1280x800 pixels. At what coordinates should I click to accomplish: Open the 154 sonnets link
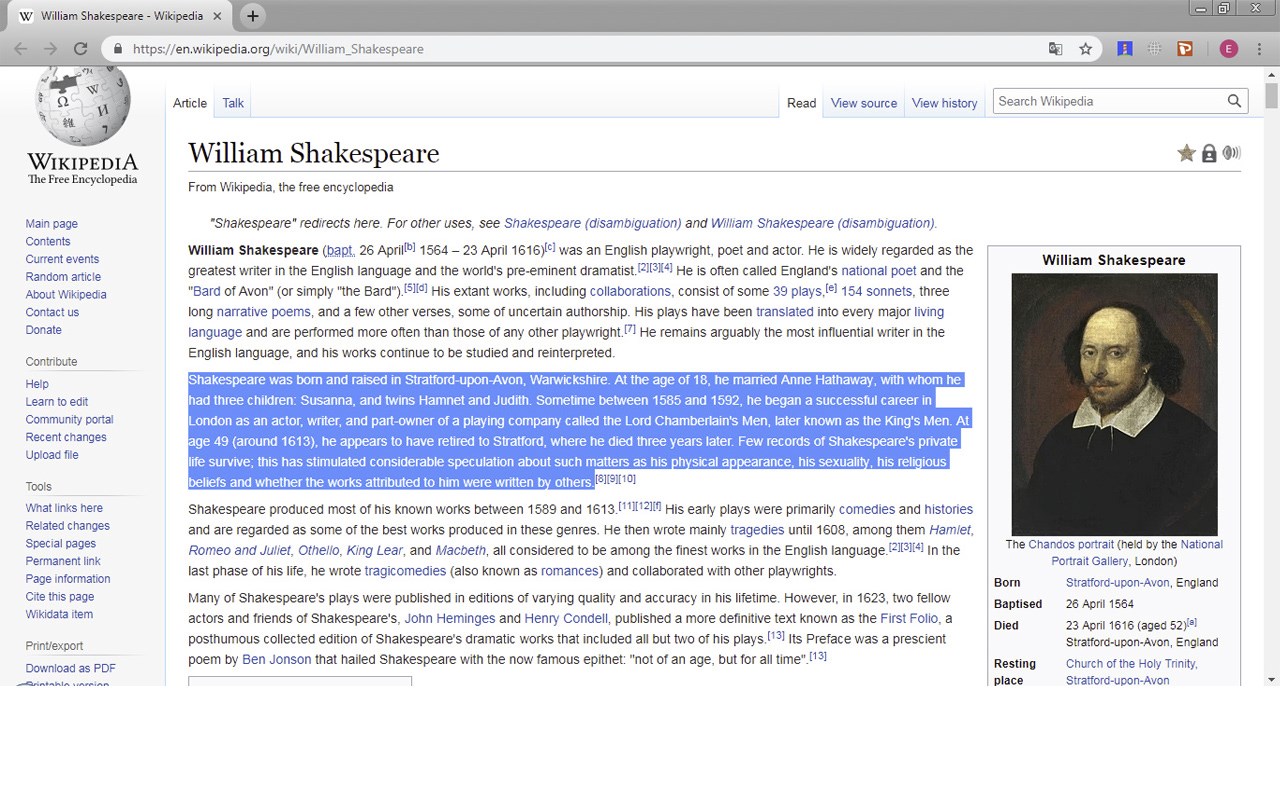(x=876, y=291)
